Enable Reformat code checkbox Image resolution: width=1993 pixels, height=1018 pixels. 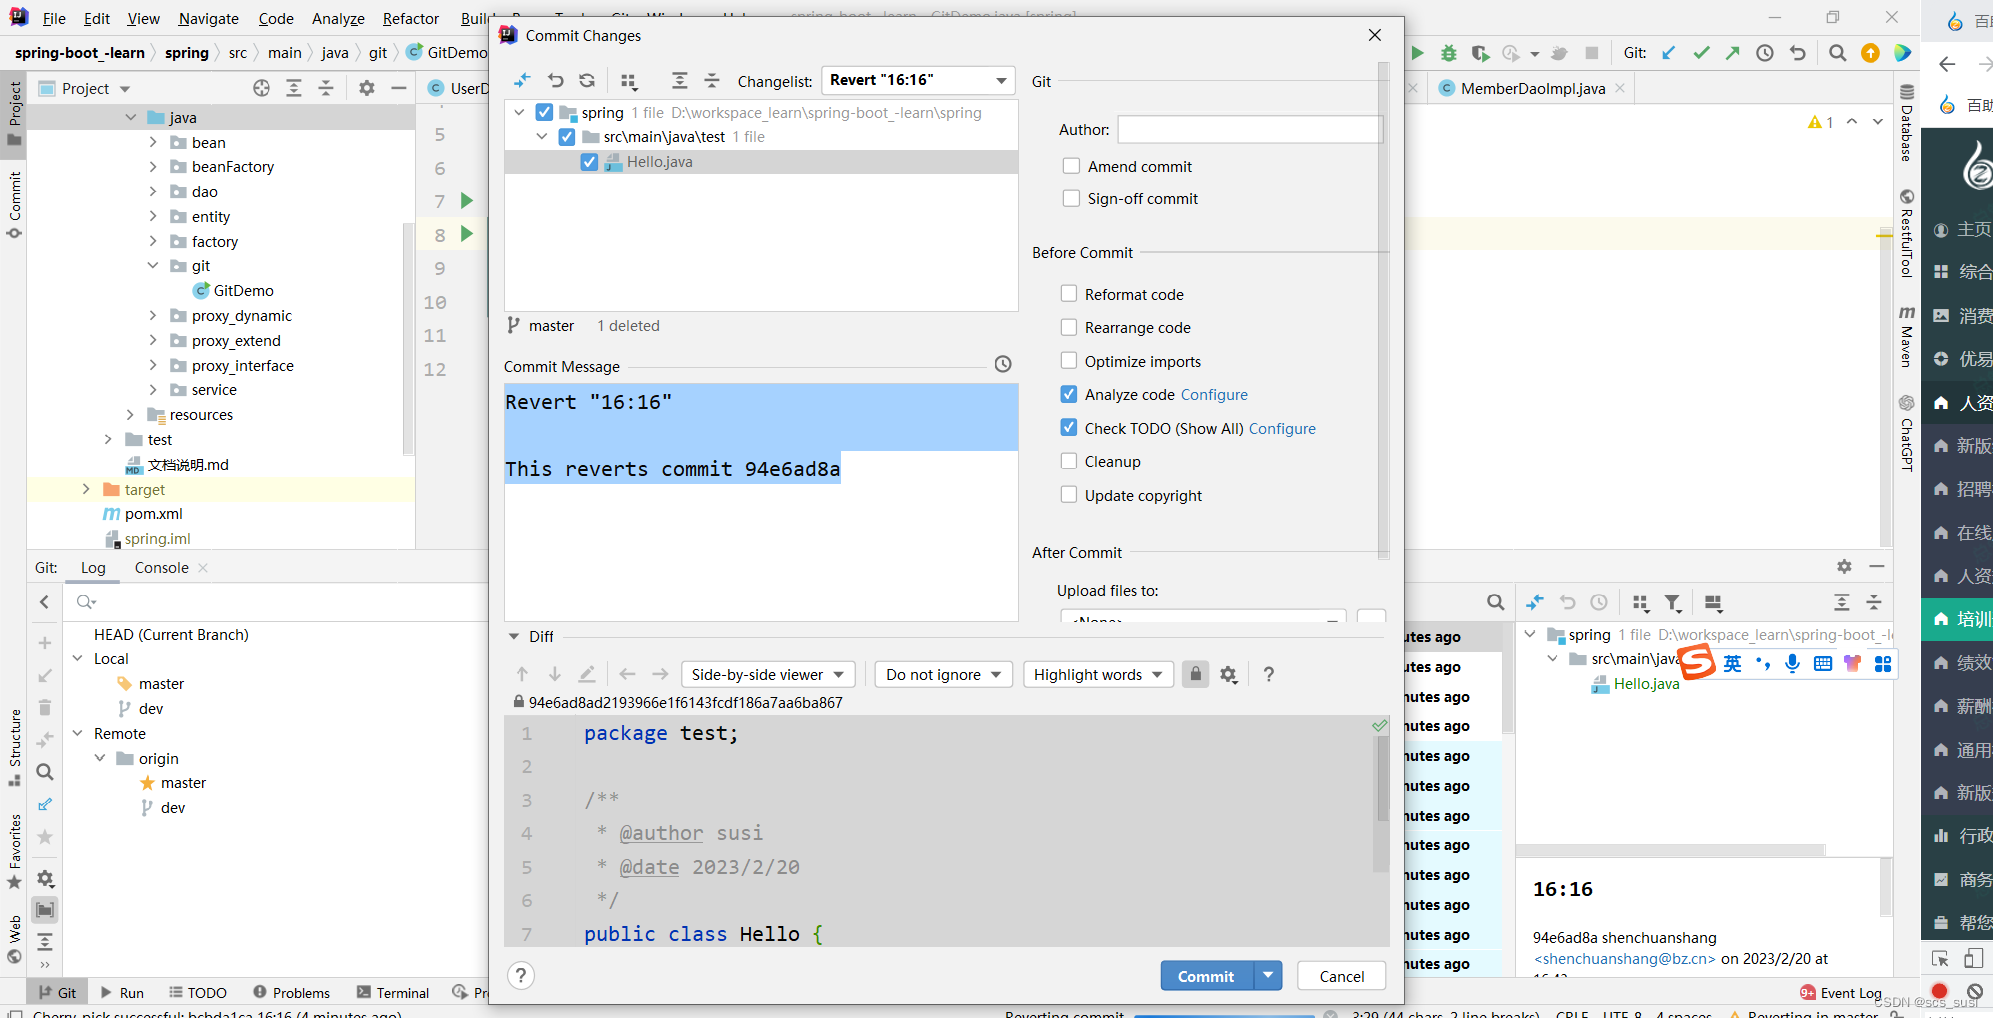tap(1069, 294)
